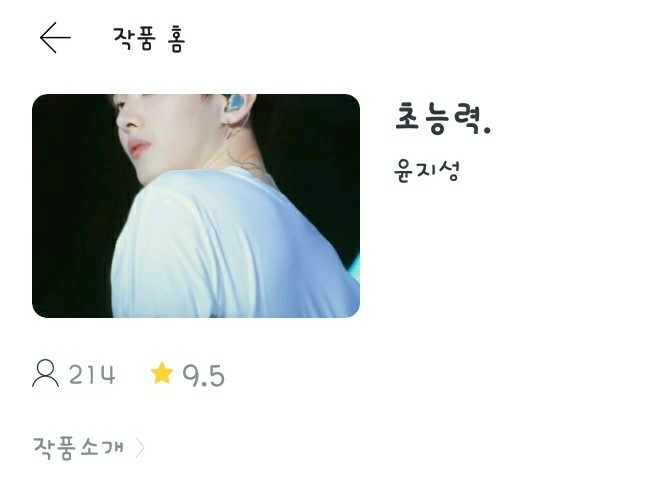
Task: Tap the 작품소개 gray label text
Action: 78,448
